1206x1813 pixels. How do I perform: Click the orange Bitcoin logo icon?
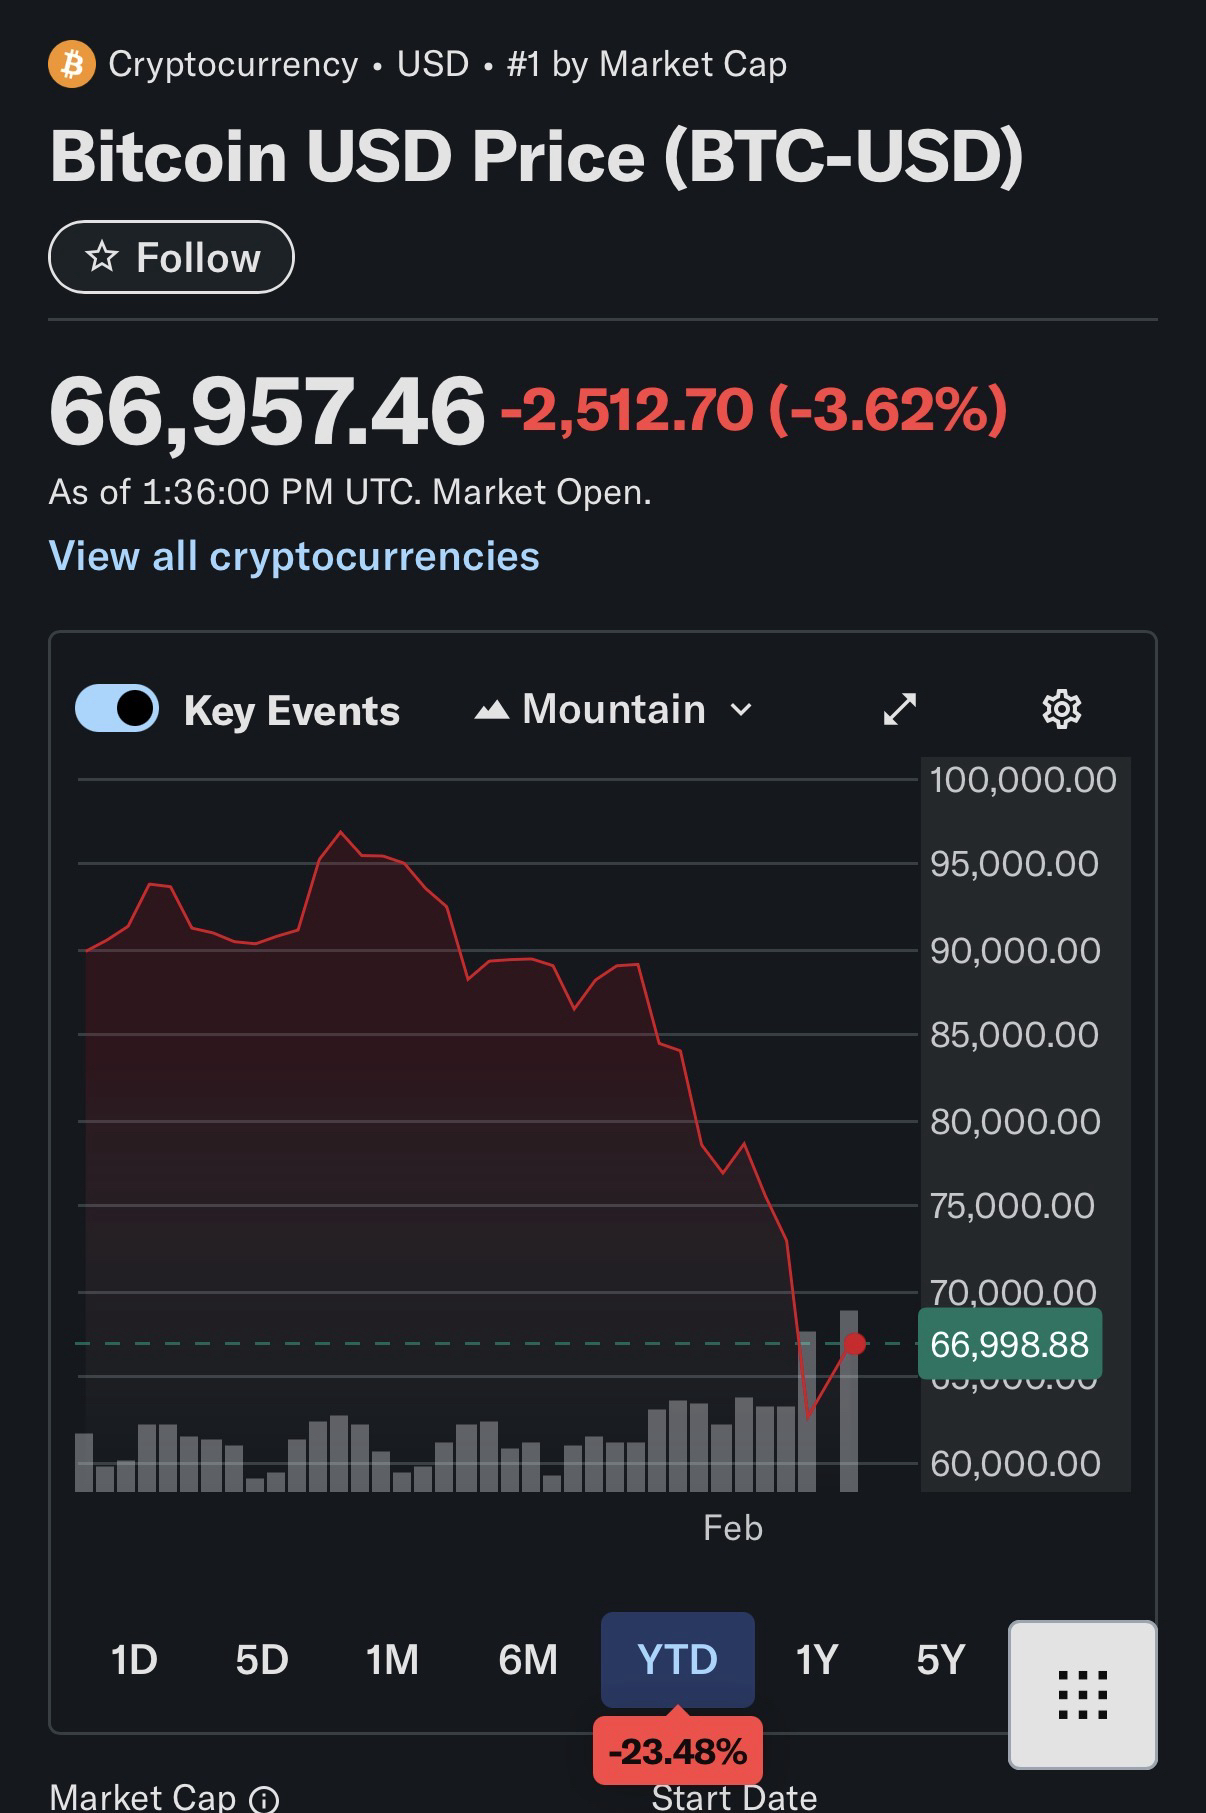72,65
